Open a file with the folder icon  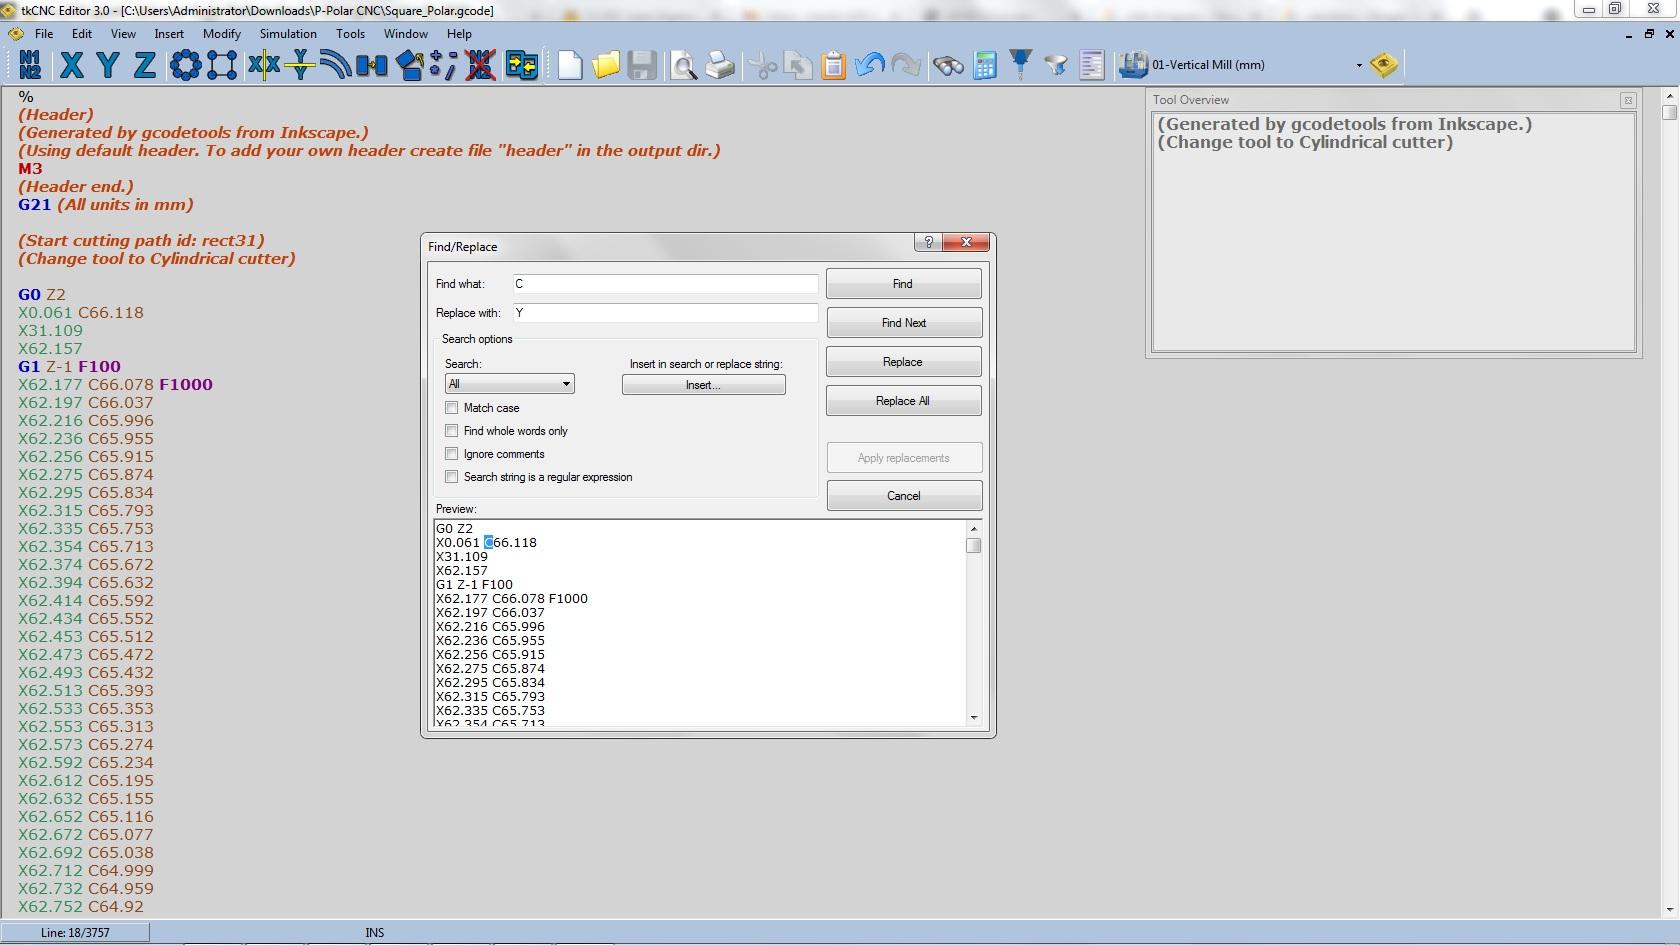606,65
